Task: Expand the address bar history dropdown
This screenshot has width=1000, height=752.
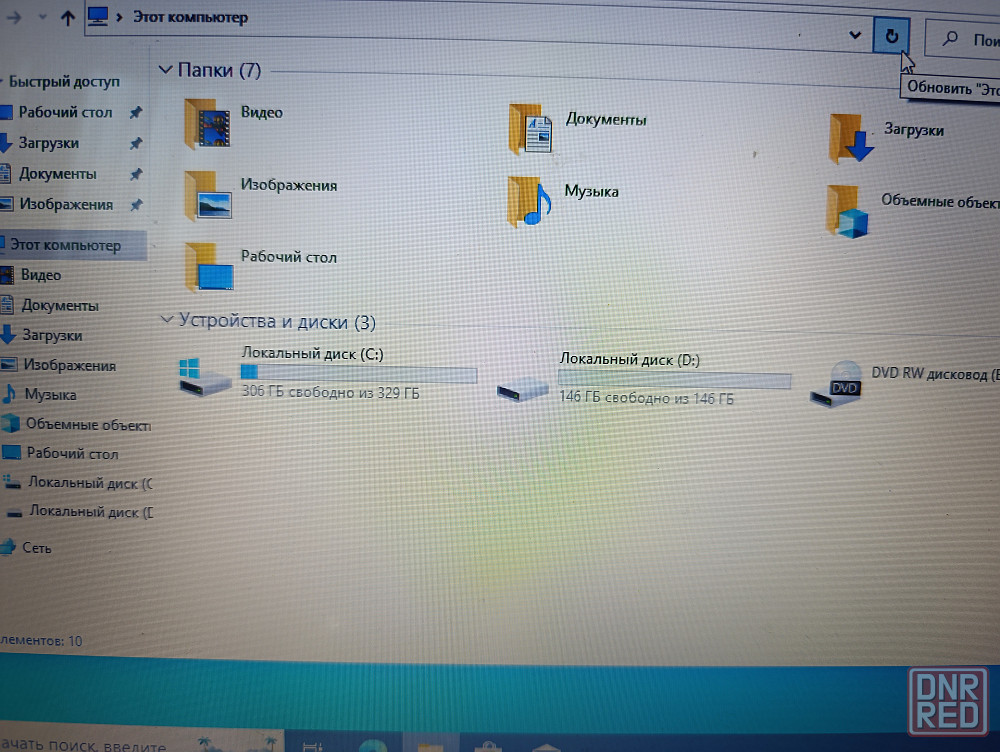Action: (855, 35)
